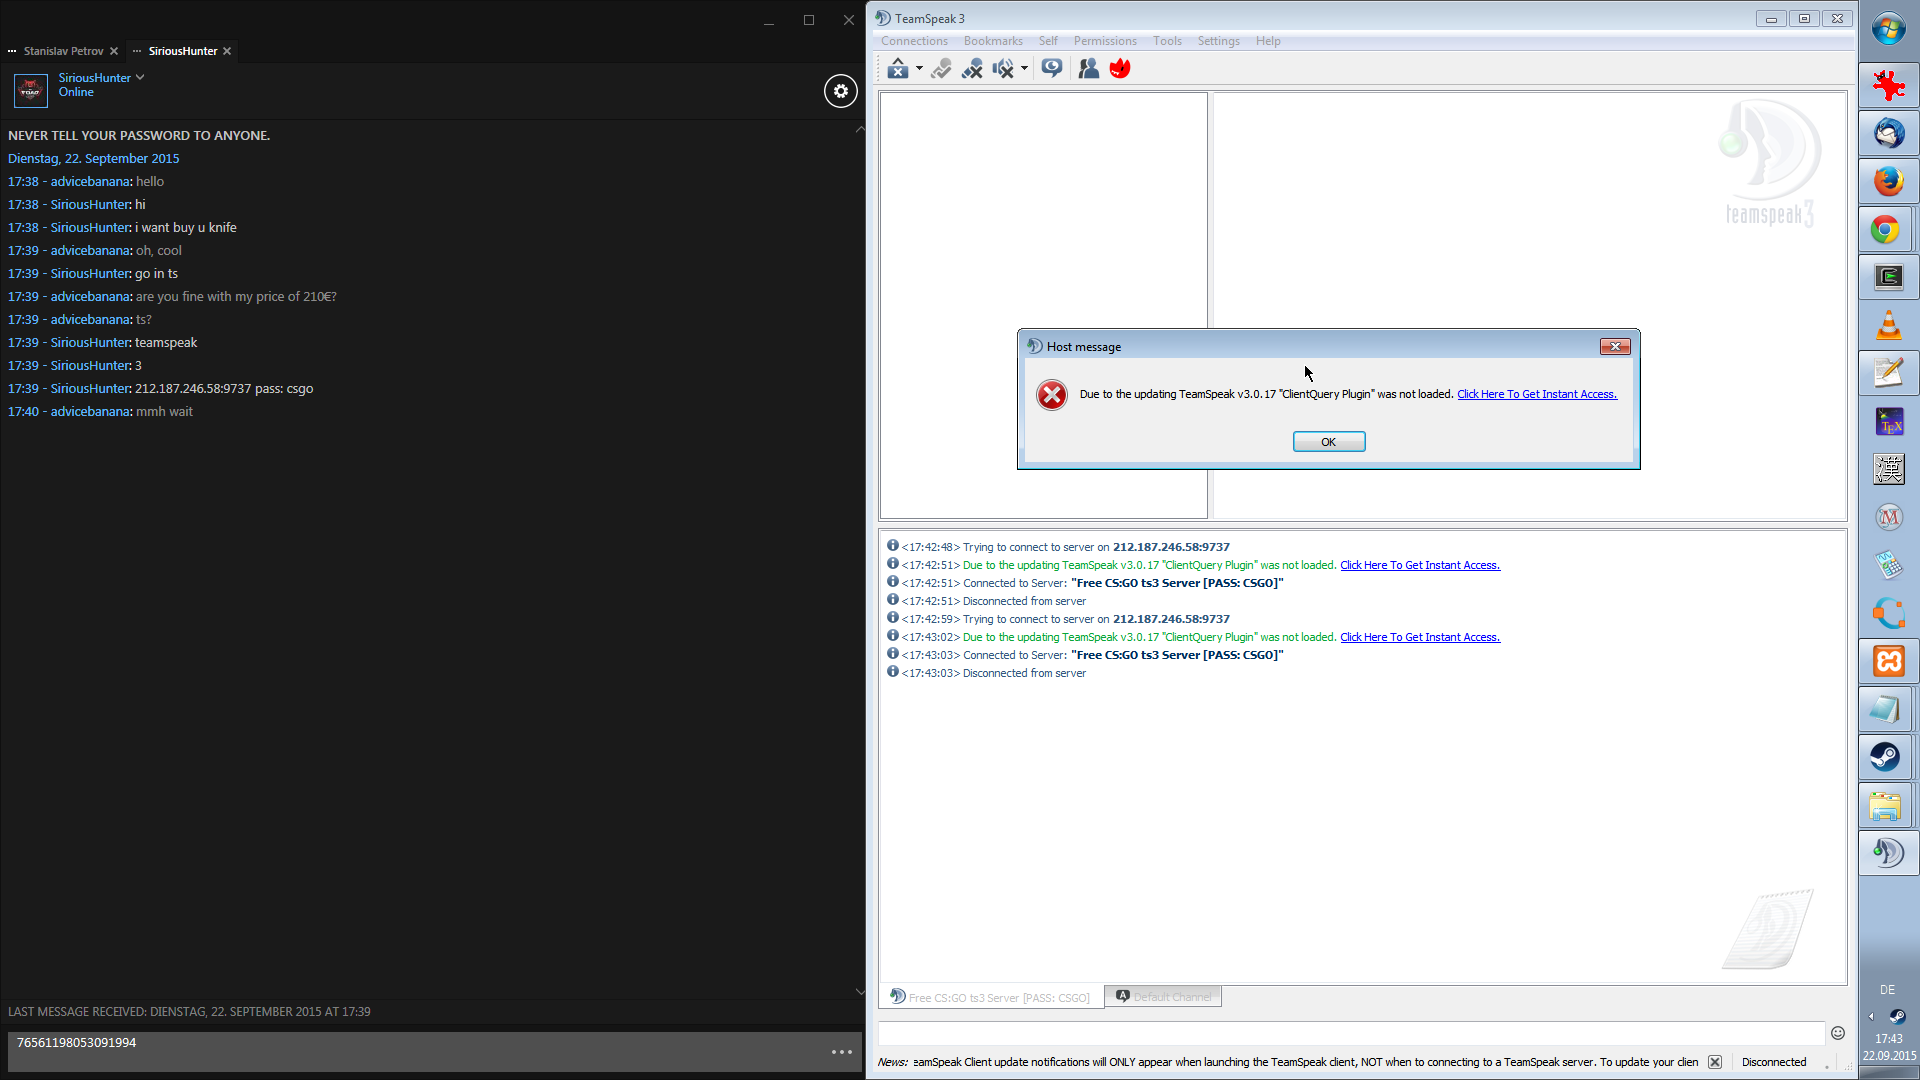Expand the SiriousHunter name dropdown chevron
This screenshot has width=1920, height=1080.
tap(140, 77)
